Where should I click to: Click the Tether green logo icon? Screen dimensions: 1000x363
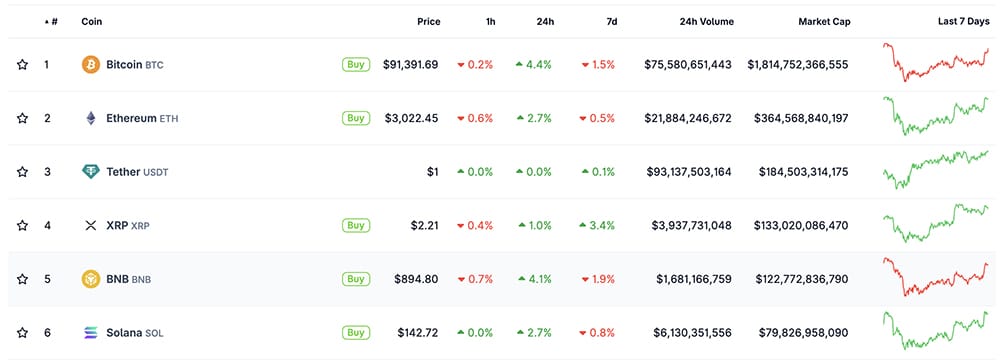point(91,172)
